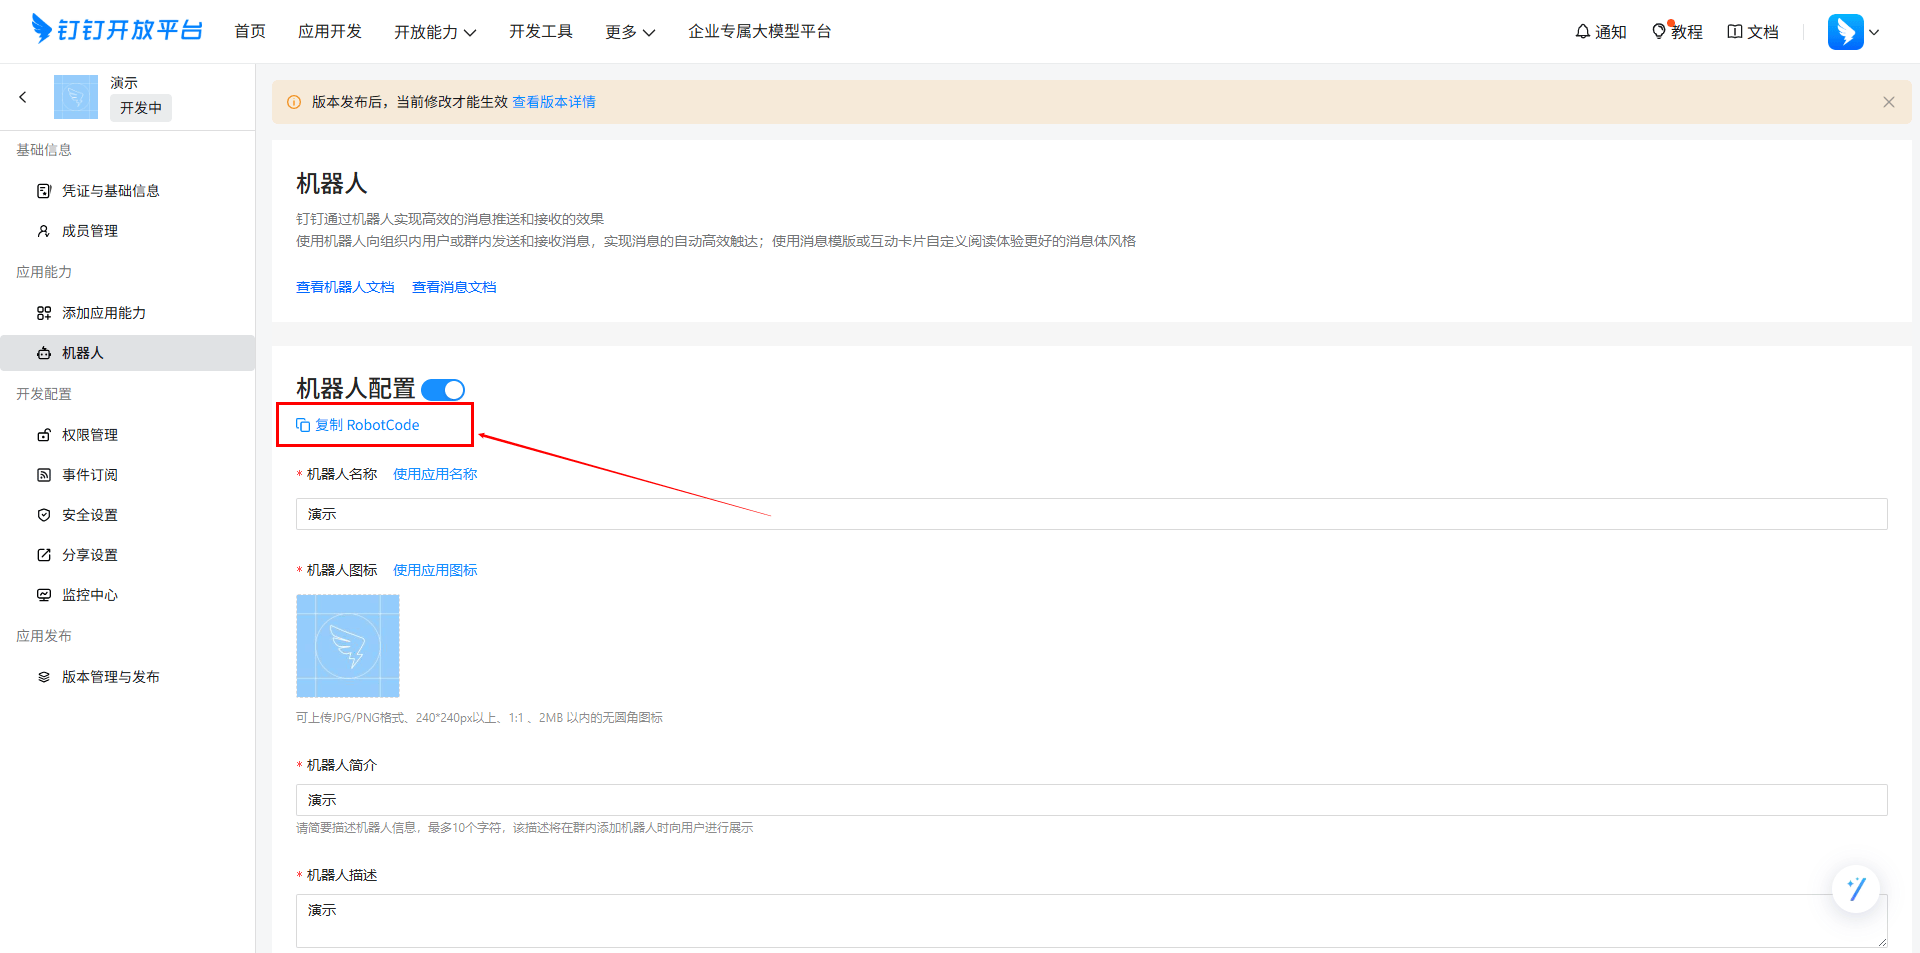1920x953 pixels.
Task: Toggle the 机器人配置 switch off
Action: (x=443, y=389)
